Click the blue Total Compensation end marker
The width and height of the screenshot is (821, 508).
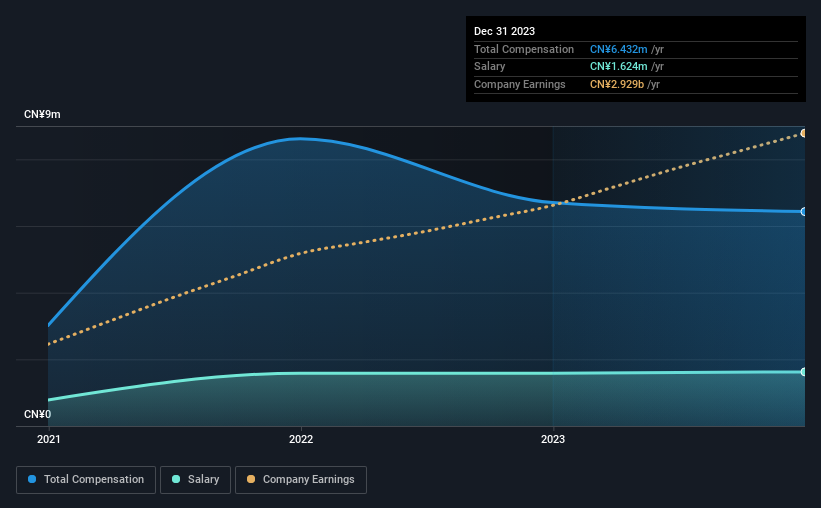tap(803, 212)
